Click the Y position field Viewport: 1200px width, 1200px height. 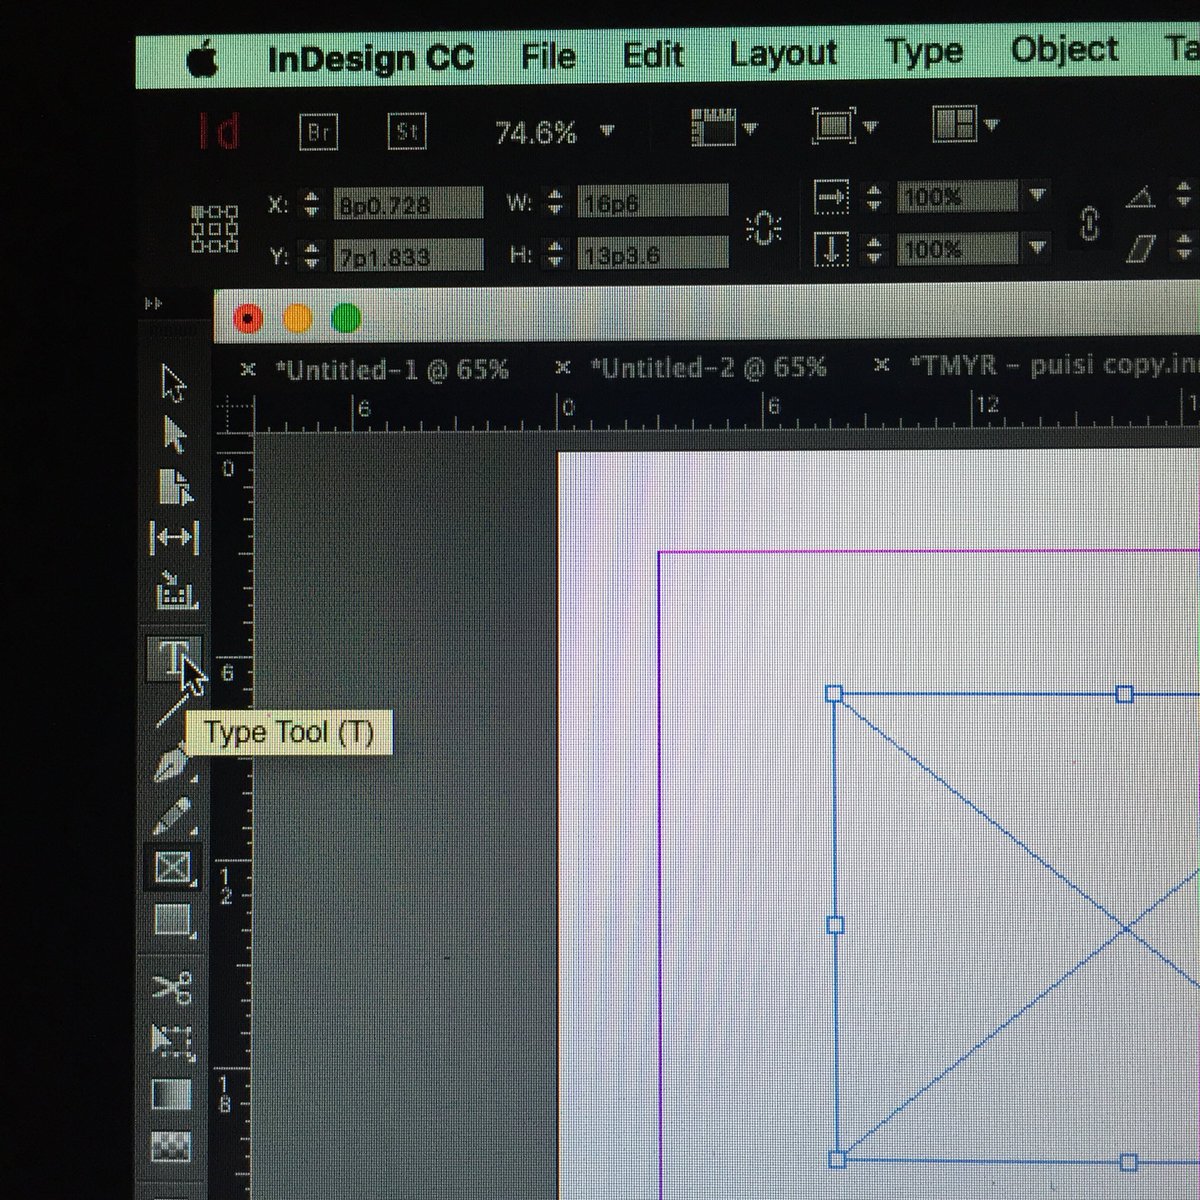pos(408,255)
